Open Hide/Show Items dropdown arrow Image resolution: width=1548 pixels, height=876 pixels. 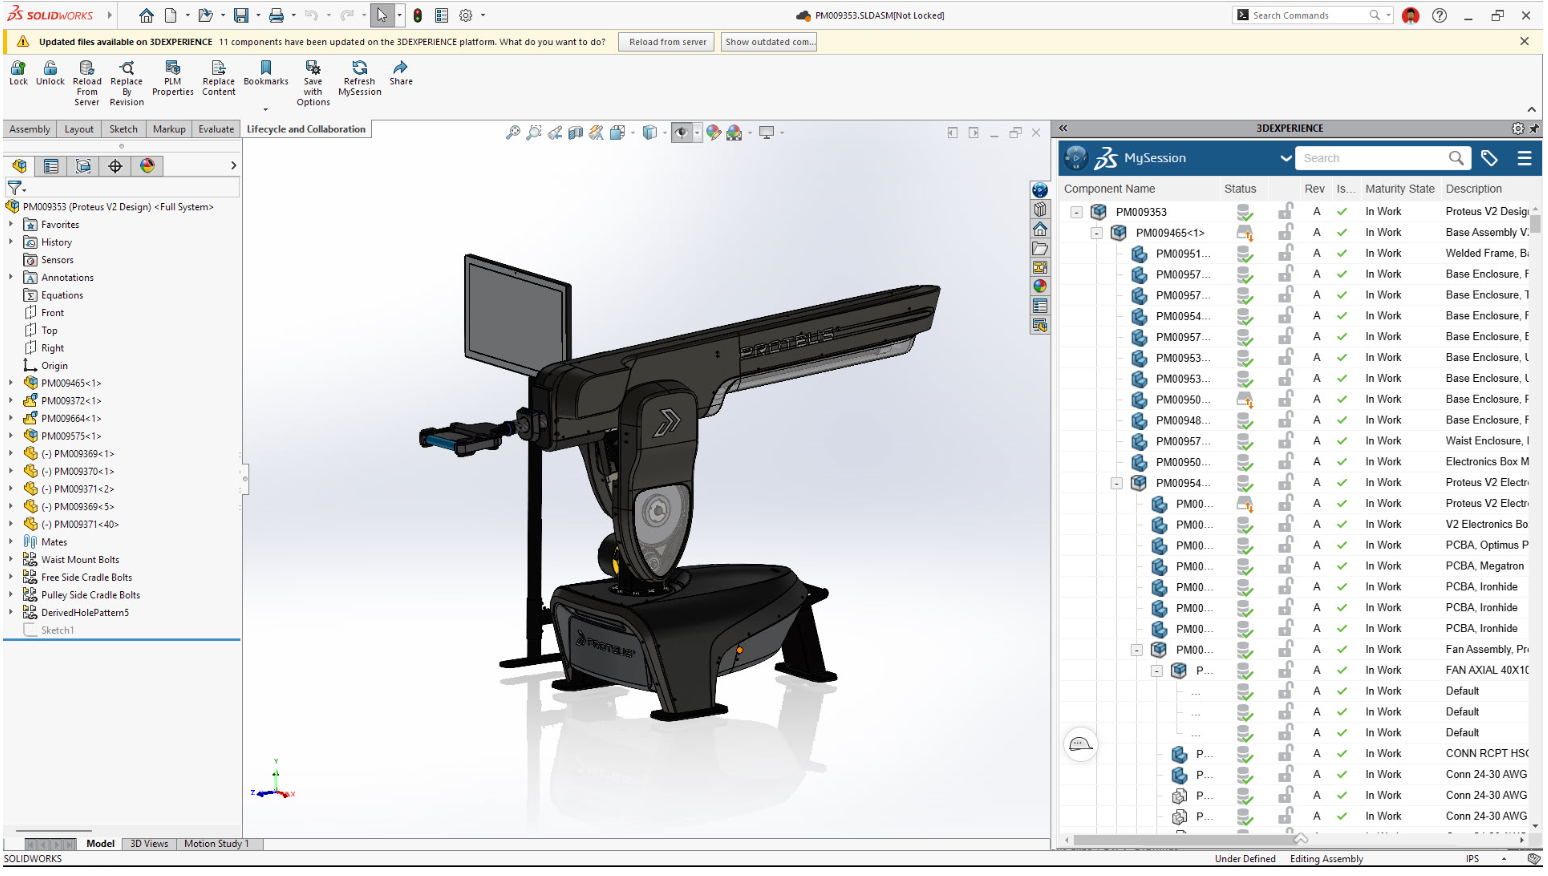point(697,132)
